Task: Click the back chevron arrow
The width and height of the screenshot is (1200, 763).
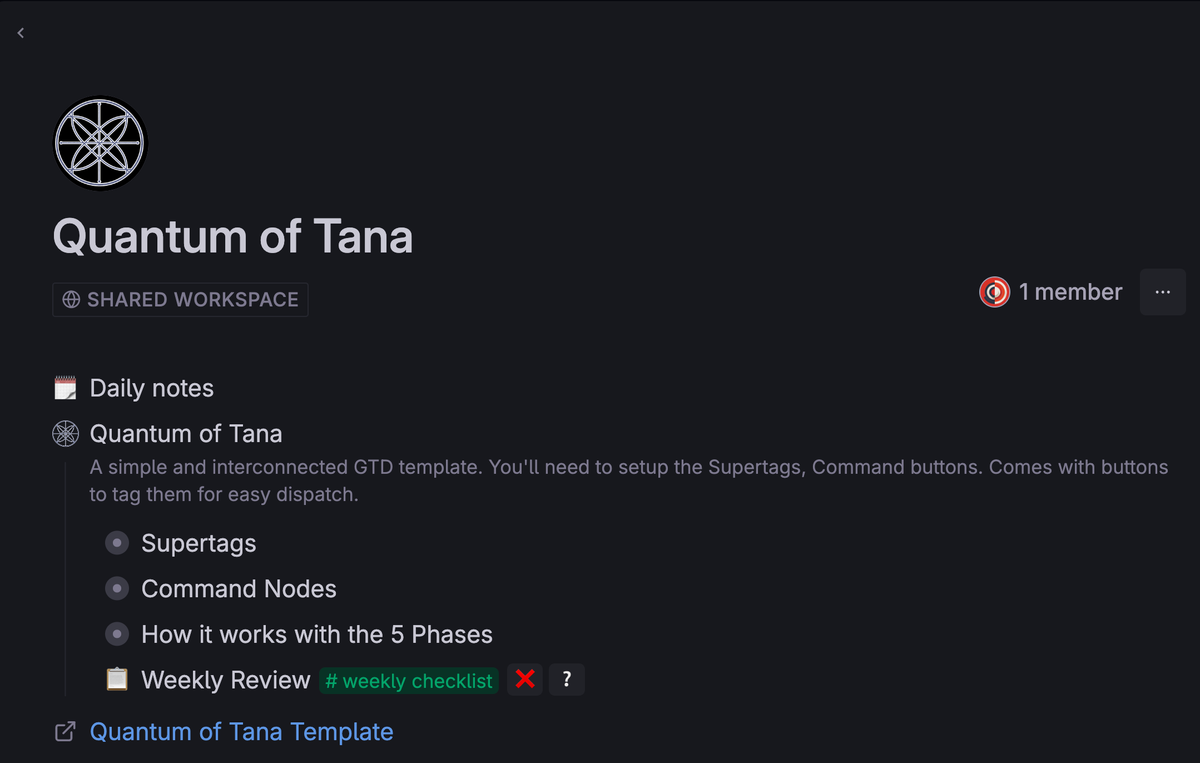Action: click(x=21, y=33)
